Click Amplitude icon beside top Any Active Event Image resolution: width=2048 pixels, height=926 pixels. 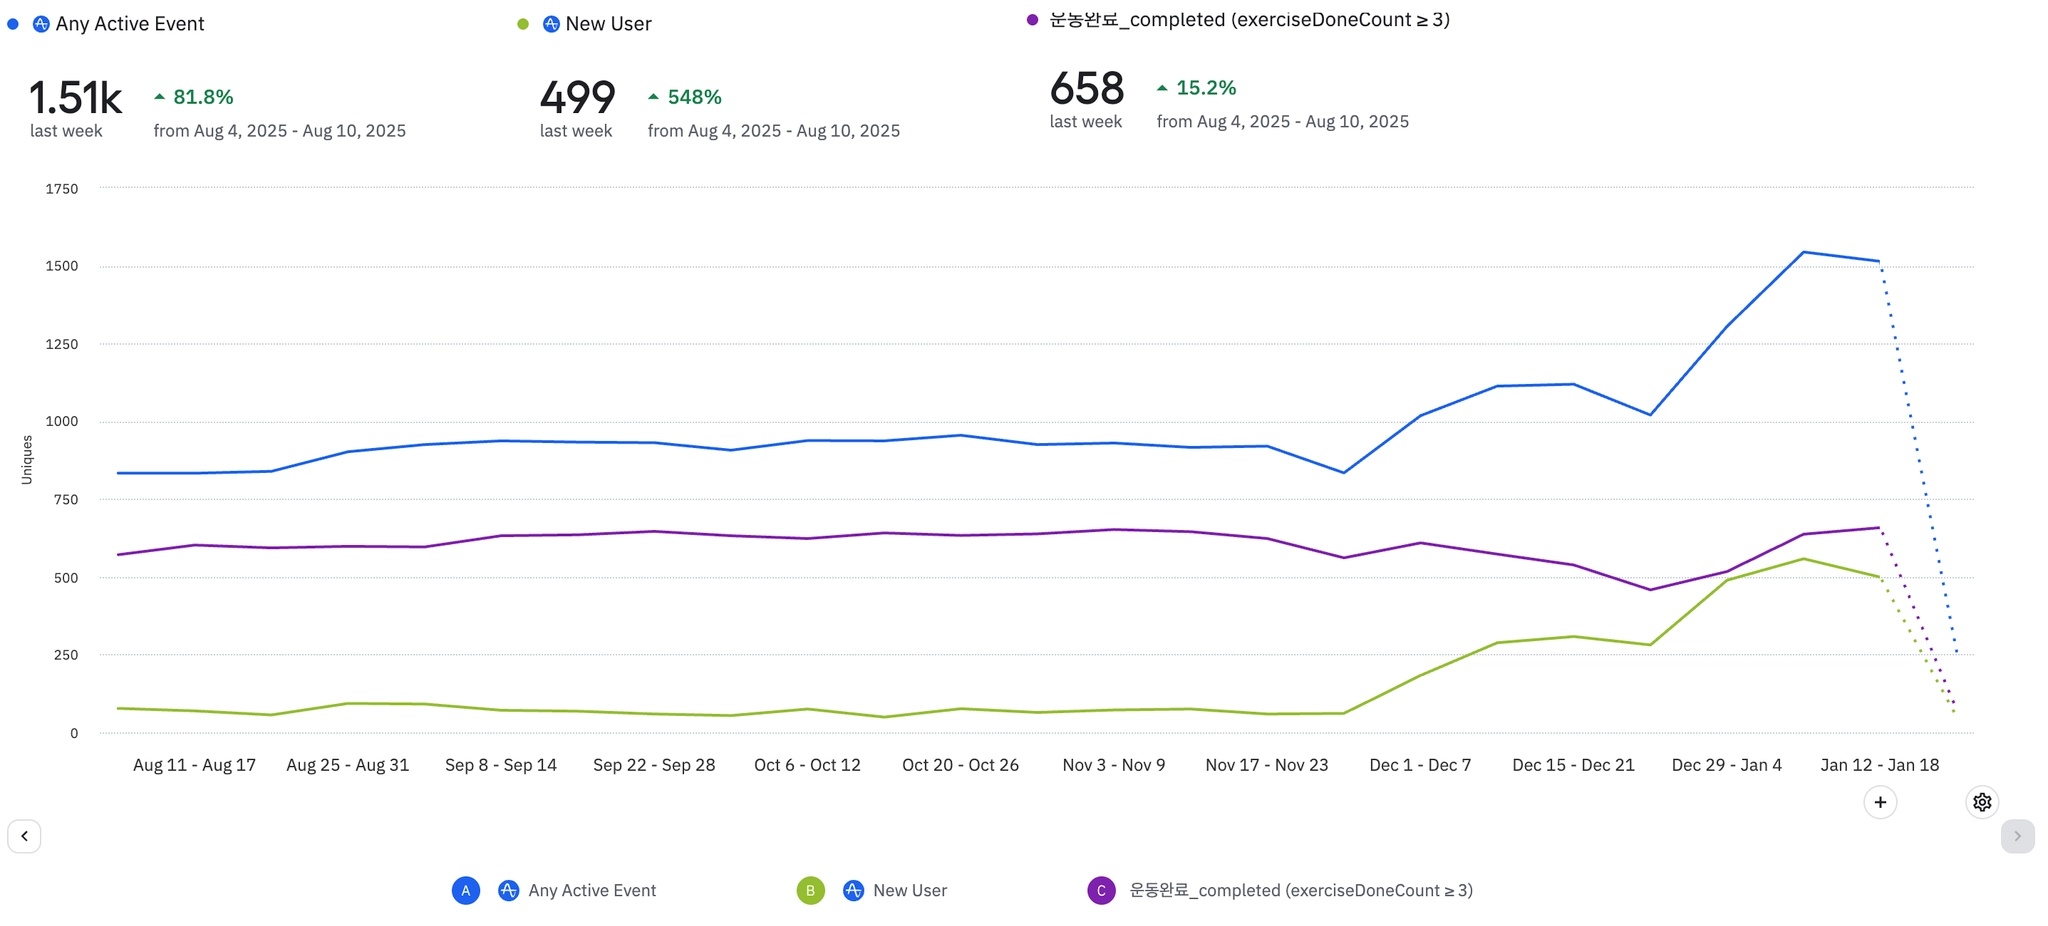tap(41, 24)
